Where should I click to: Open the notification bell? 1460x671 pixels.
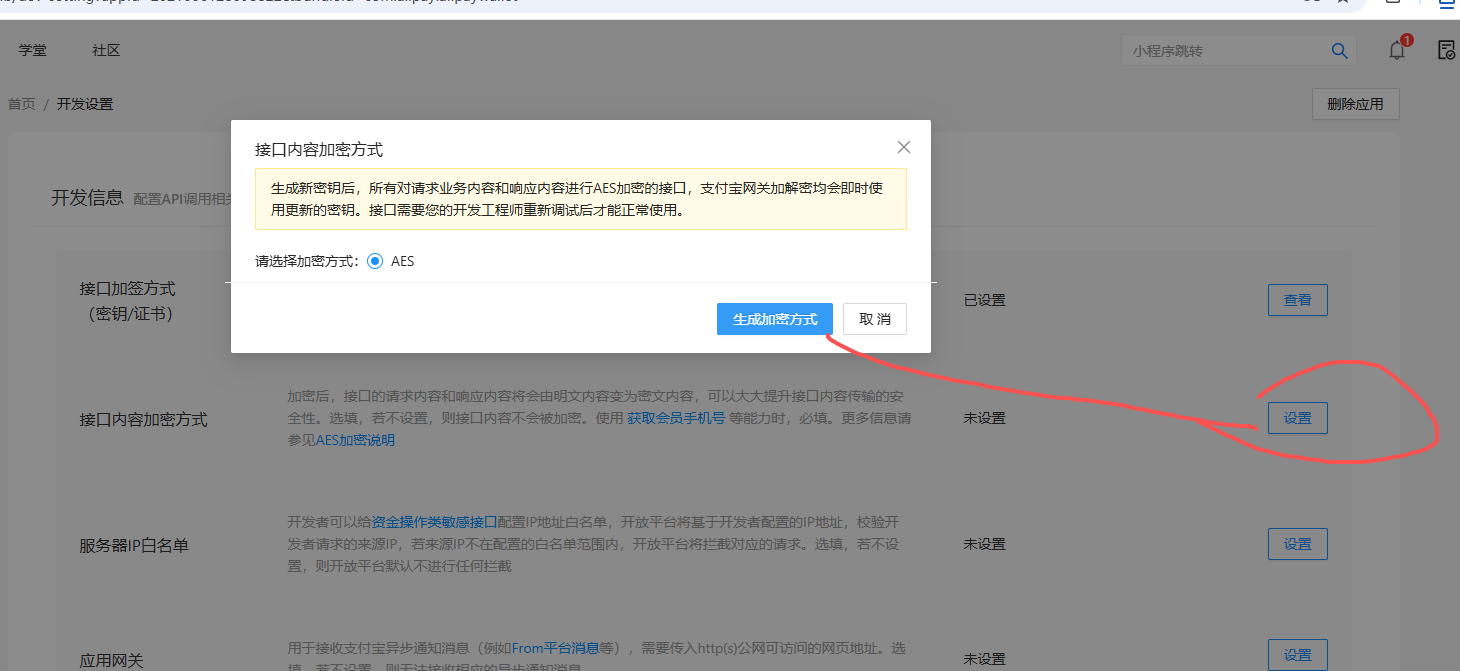click(x=1397, y=51)
